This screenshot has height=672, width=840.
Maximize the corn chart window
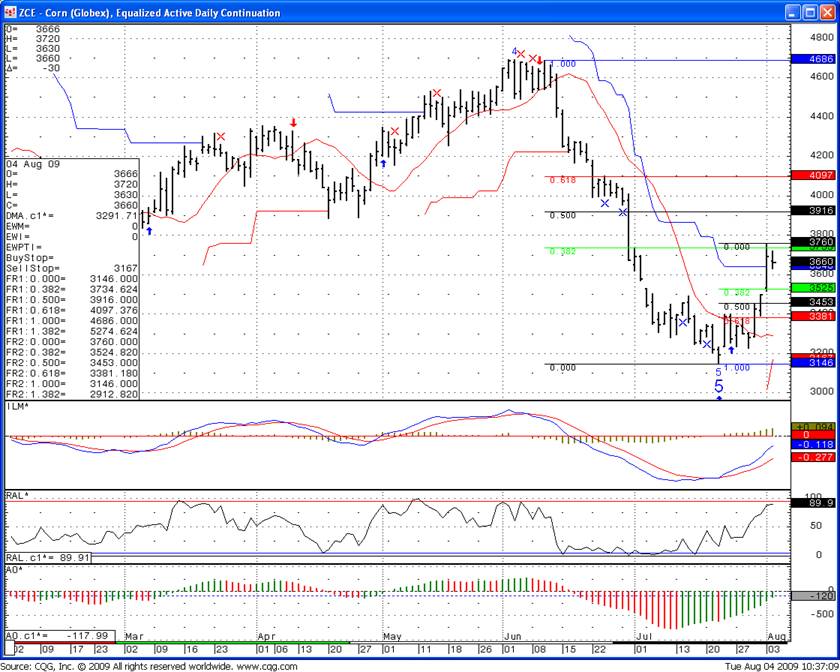[x=810, y=13]
